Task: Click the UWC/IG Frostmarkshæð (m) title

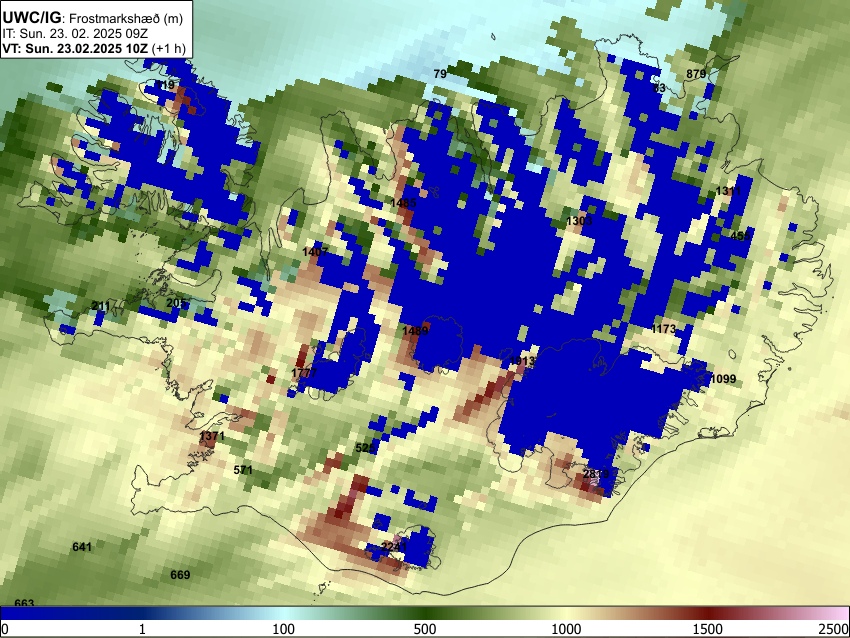Action: [x=93, y=18]
